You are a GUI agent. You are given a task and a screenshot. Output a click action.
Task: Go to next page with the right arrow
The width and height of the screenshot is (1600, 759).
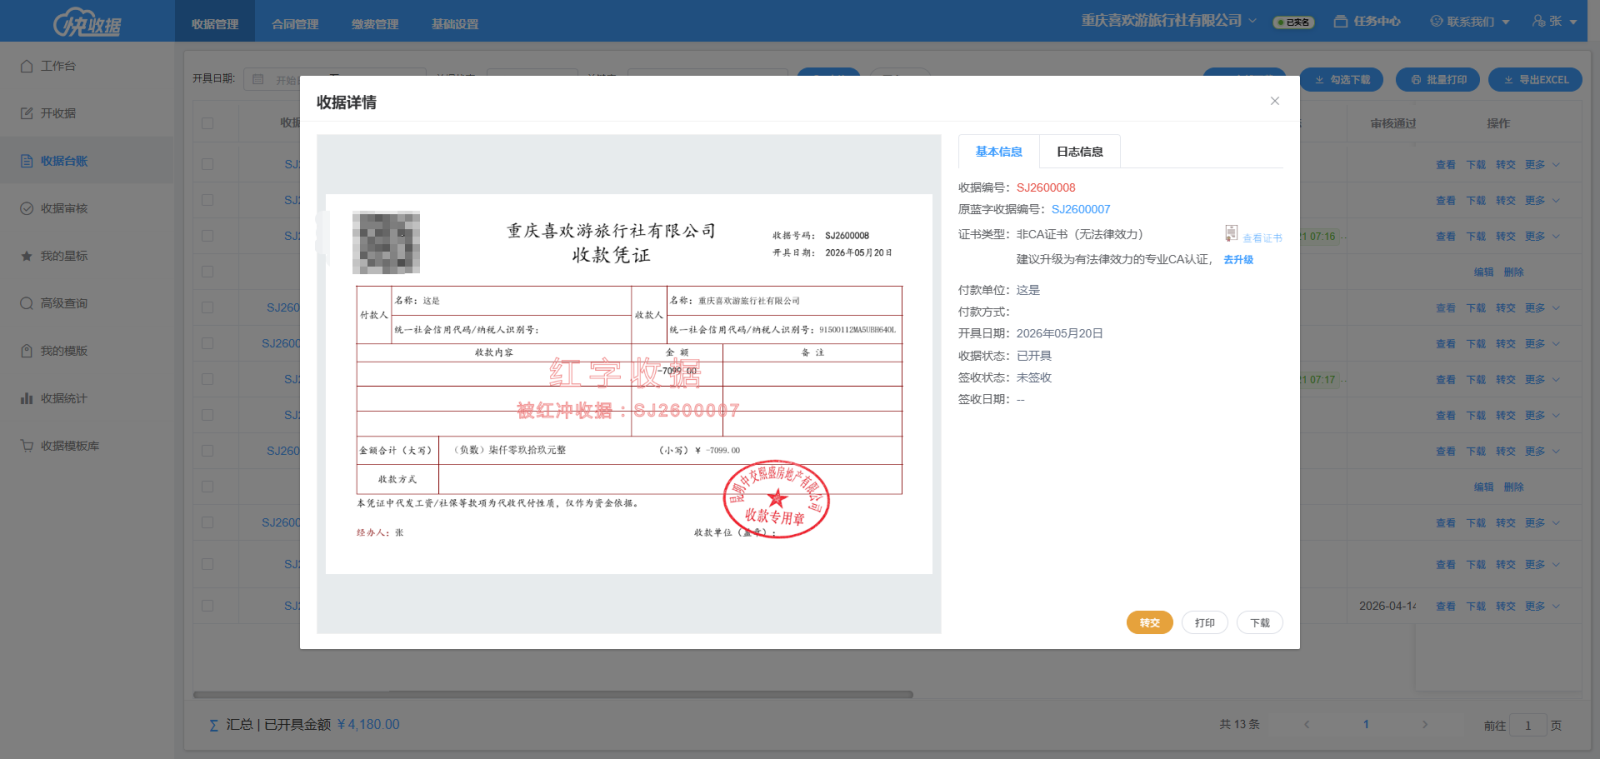(x=1425, y=724)
